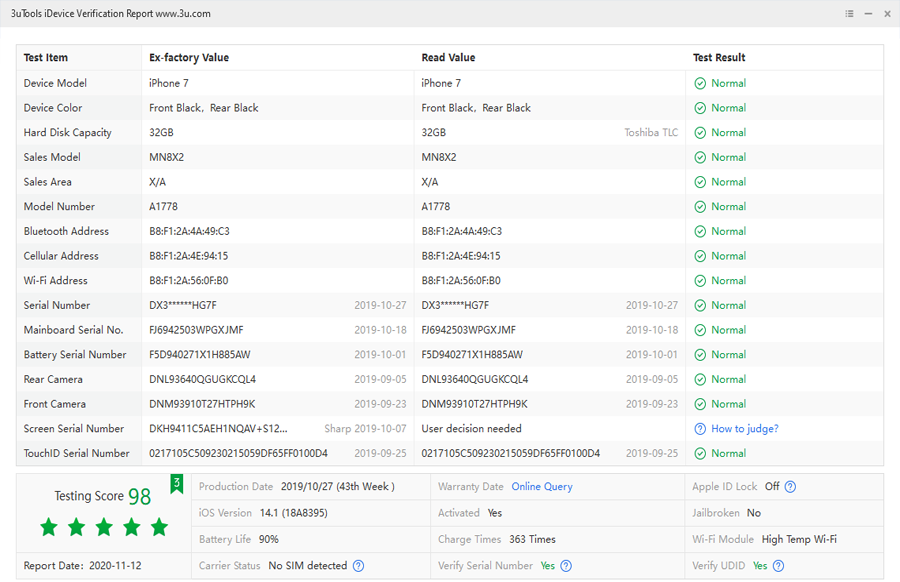Click the green 3u bookmark badge
This screenshot has height=582, width=900.
[x=177, y=484]
